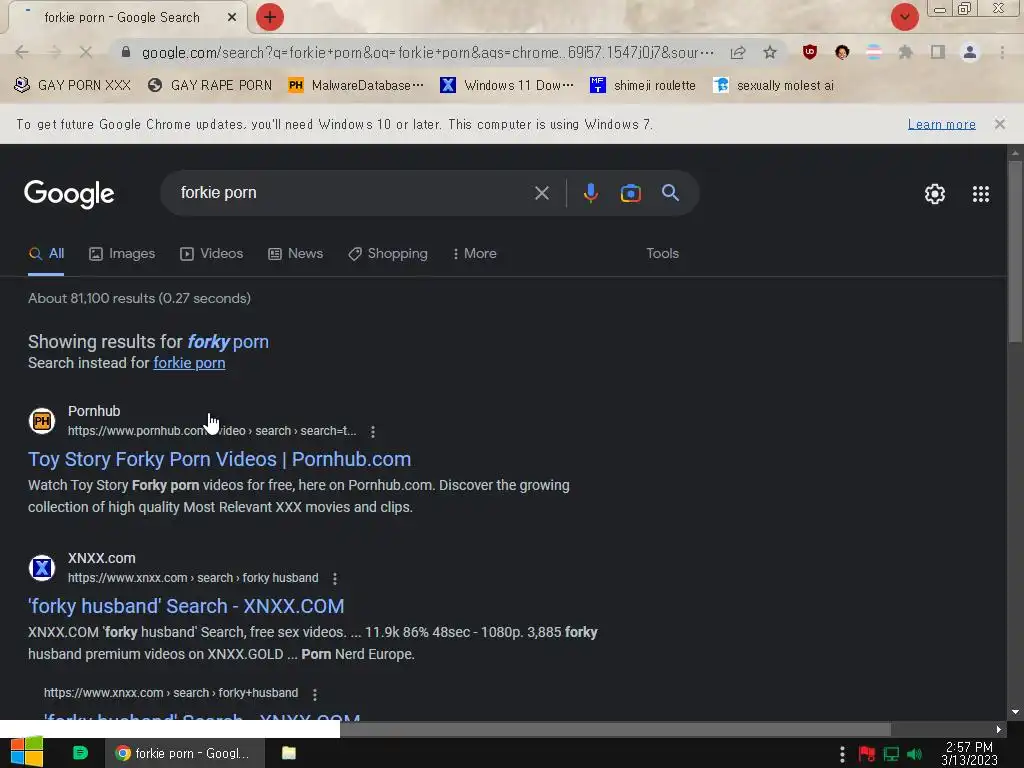This screenshot has height=768, width=1024.
Task: Open File Explorer from the taskbar
Action: 289,753
